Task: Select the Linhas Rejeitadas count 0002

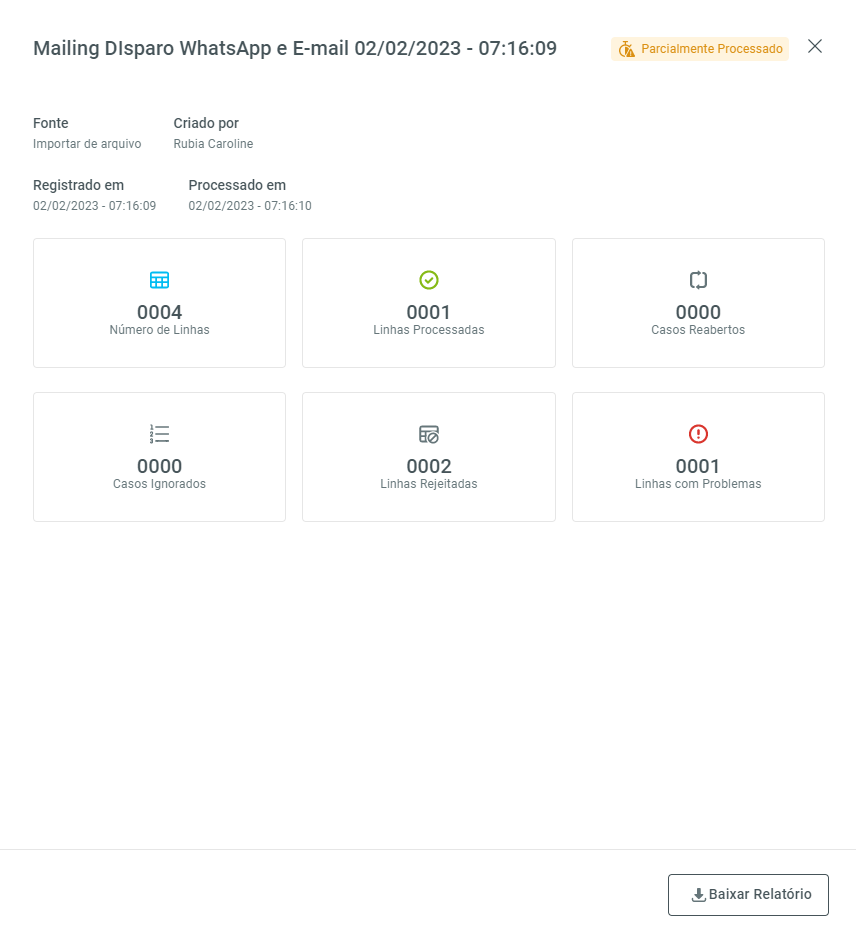Action: pyautogui.click(x=429, y=466)
